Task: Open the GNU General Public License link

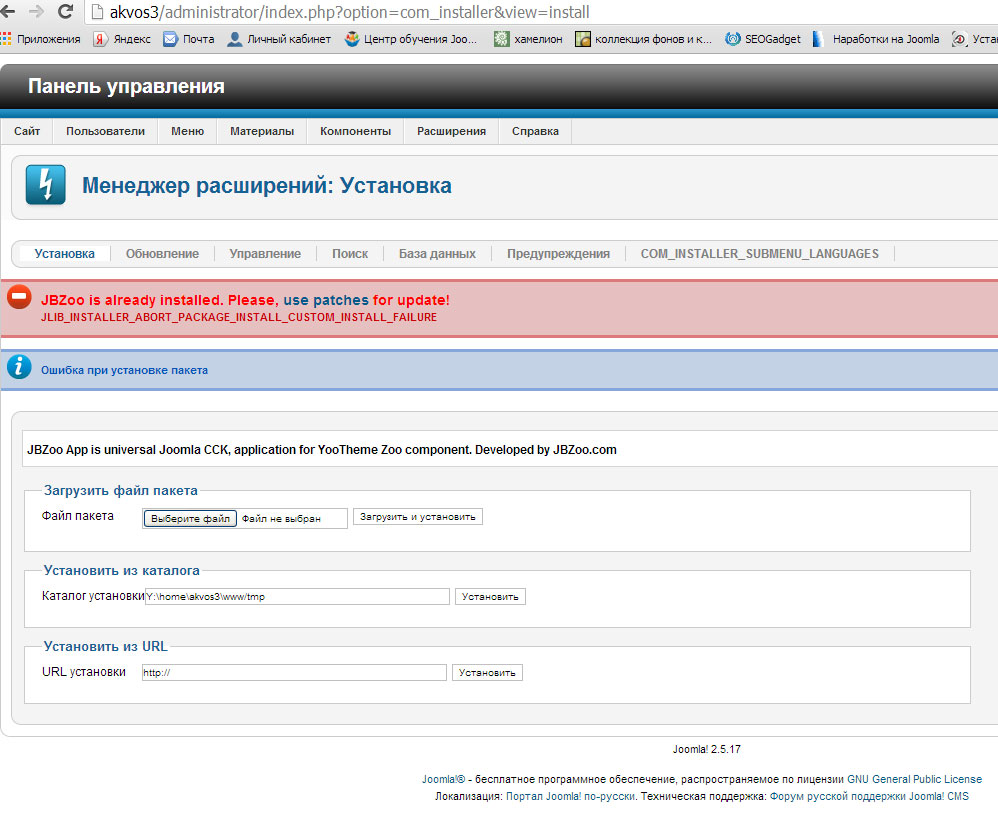Action: point(914,779)
